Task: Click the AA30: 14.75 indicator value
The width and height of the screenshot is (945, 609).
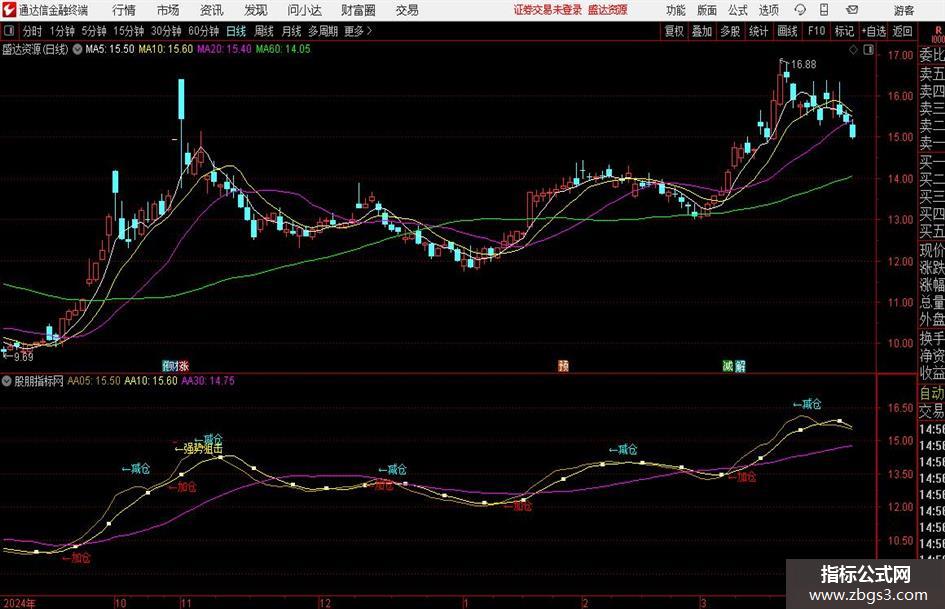Action: point(208,381)
